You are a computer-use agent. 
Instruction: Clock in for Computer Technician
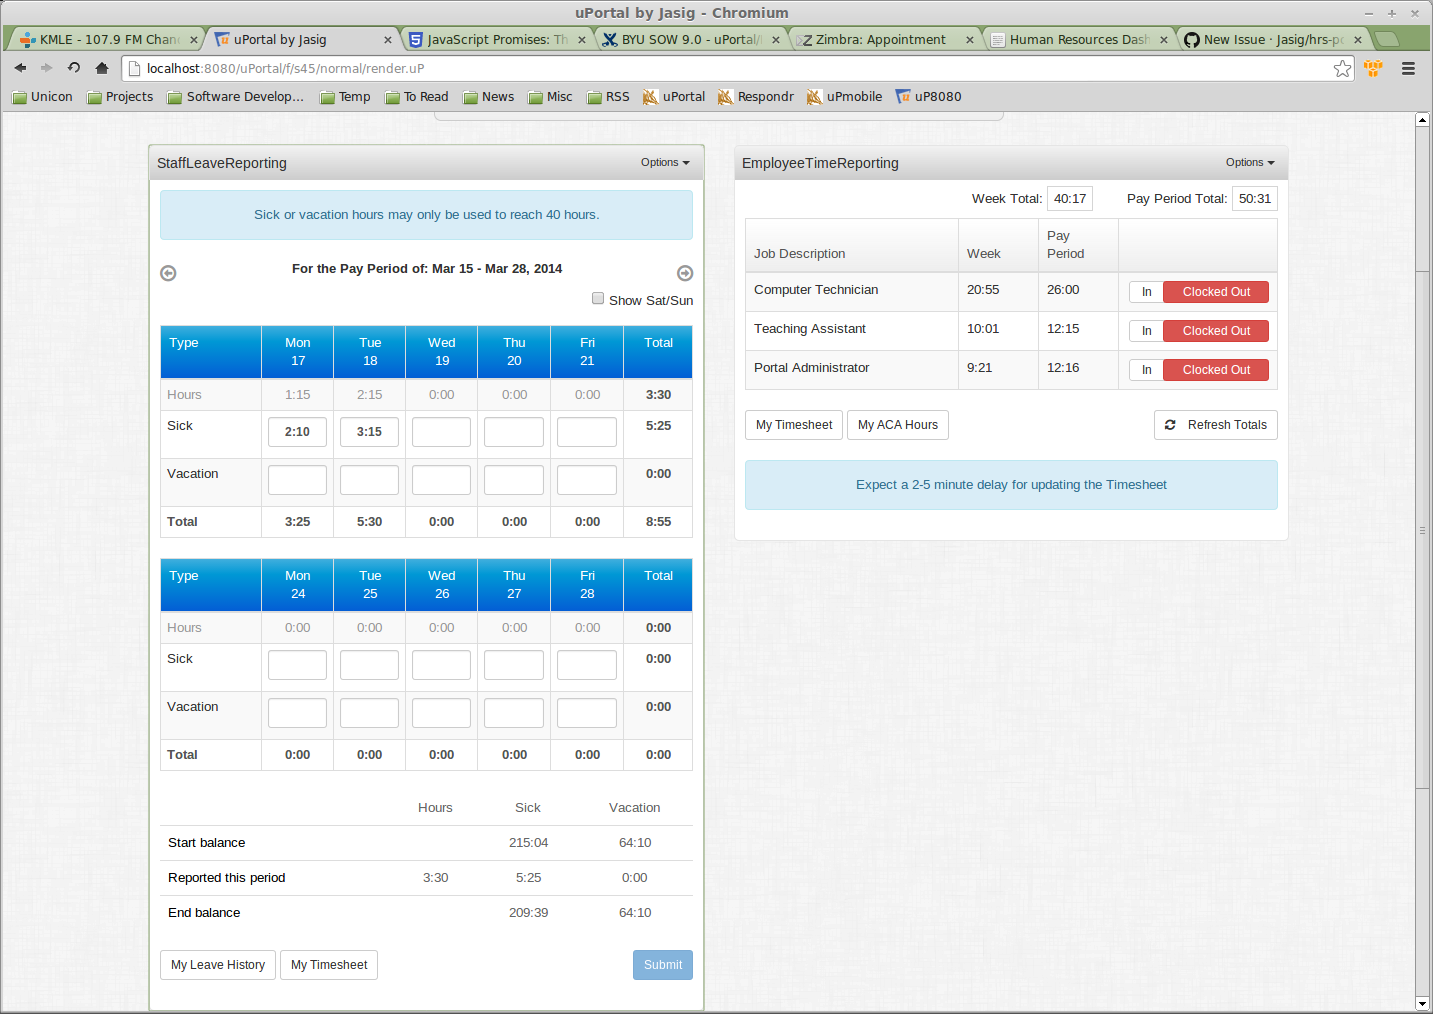pyautogui.click(x=1146, y=292)
